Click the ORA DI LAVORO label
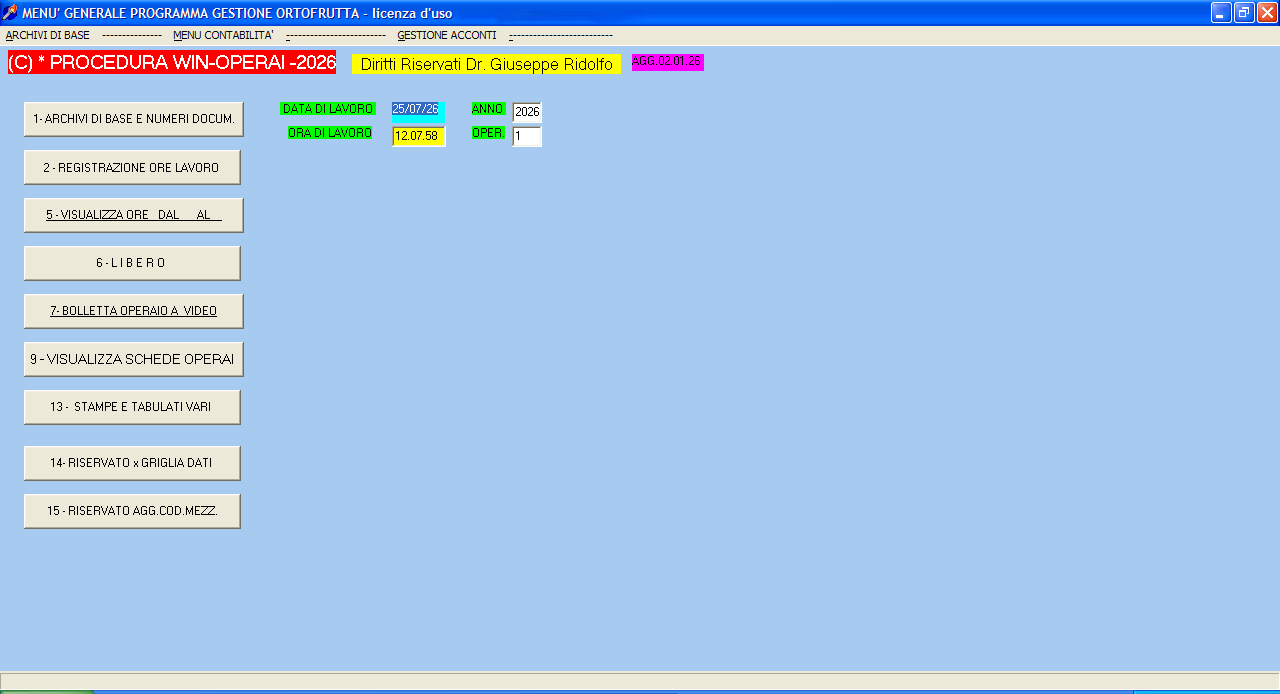 click(330, 133)
